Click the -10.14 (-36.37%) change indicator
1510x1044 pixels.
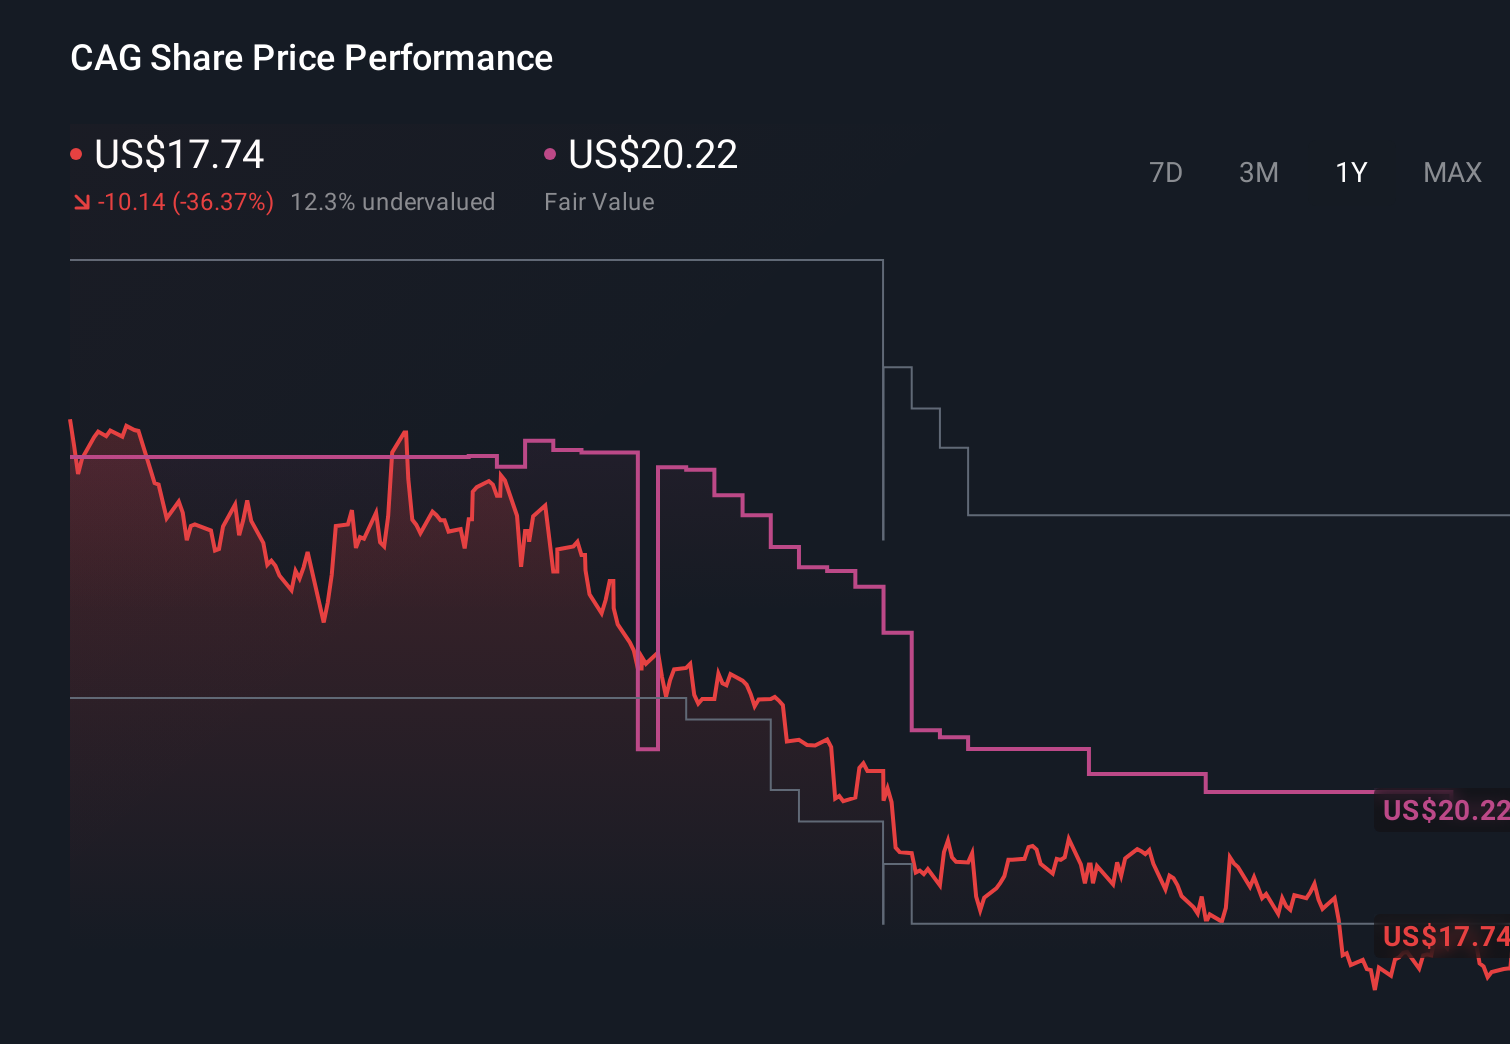[186, 201]
